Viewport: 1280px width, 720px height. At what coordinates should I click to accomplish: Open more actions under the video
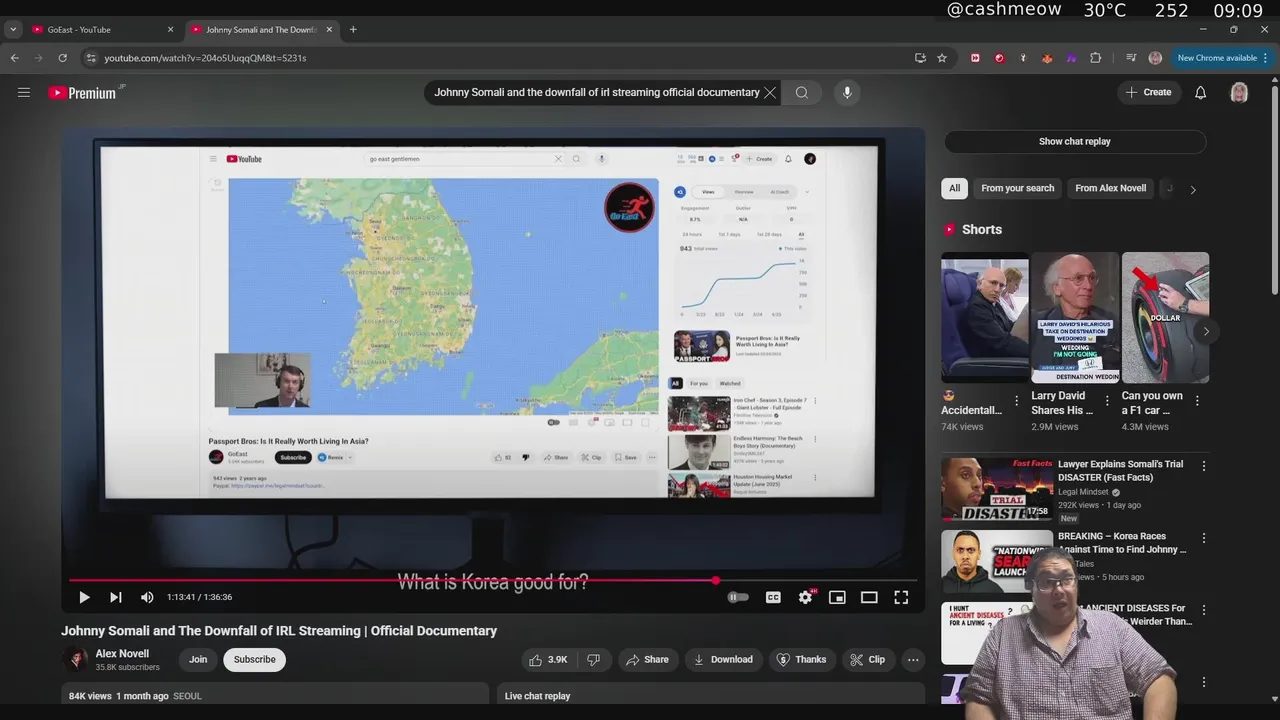912,660
